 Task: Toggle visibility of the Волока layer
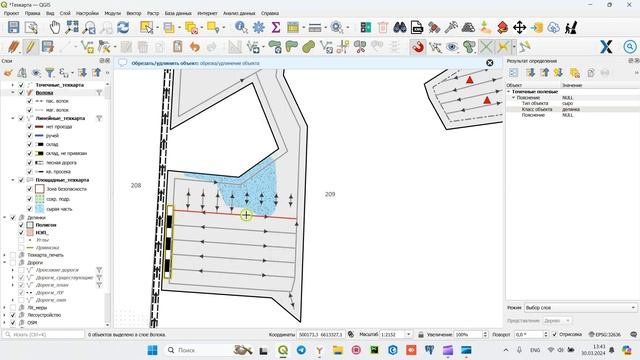[21, 93]
